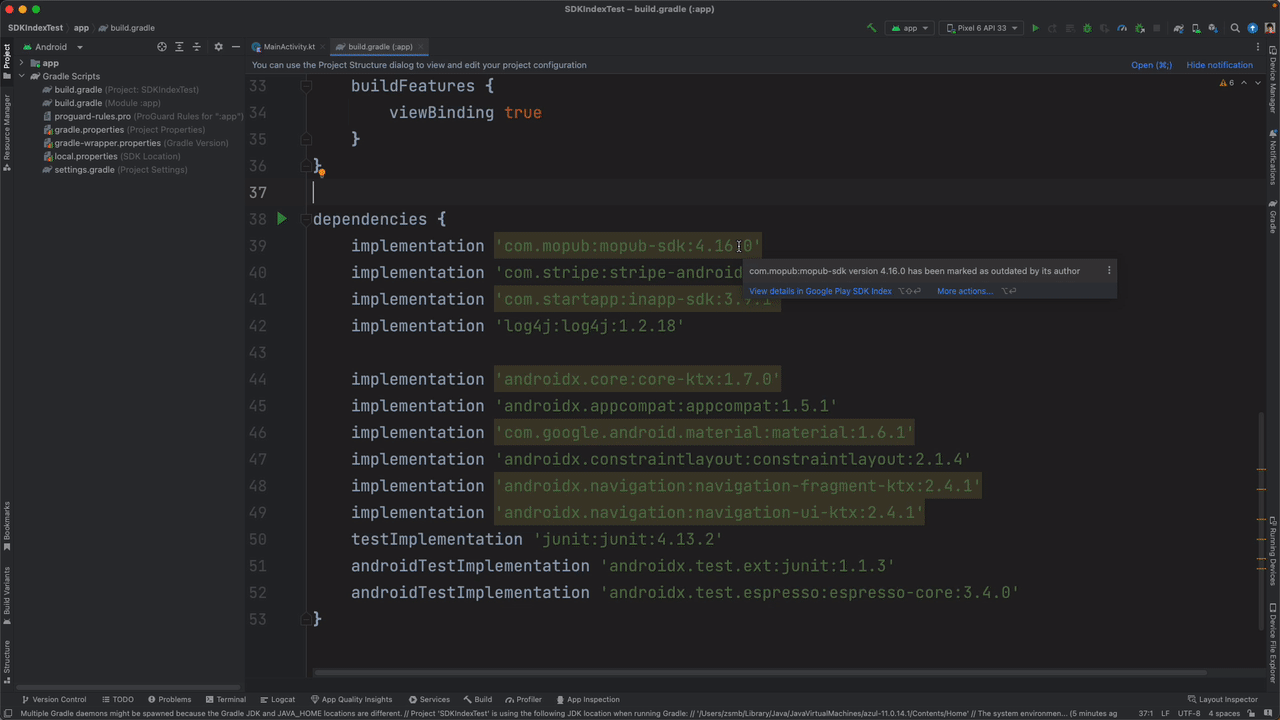Start debugging with the green bug icon

(1087, 28)
